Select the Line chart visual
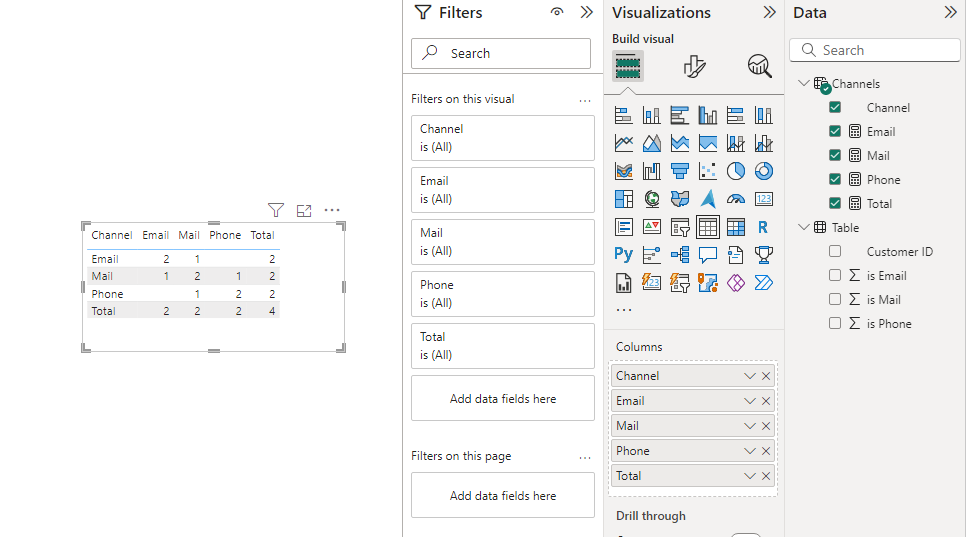This screenshot has height=537, width=970. coord(624,143)
